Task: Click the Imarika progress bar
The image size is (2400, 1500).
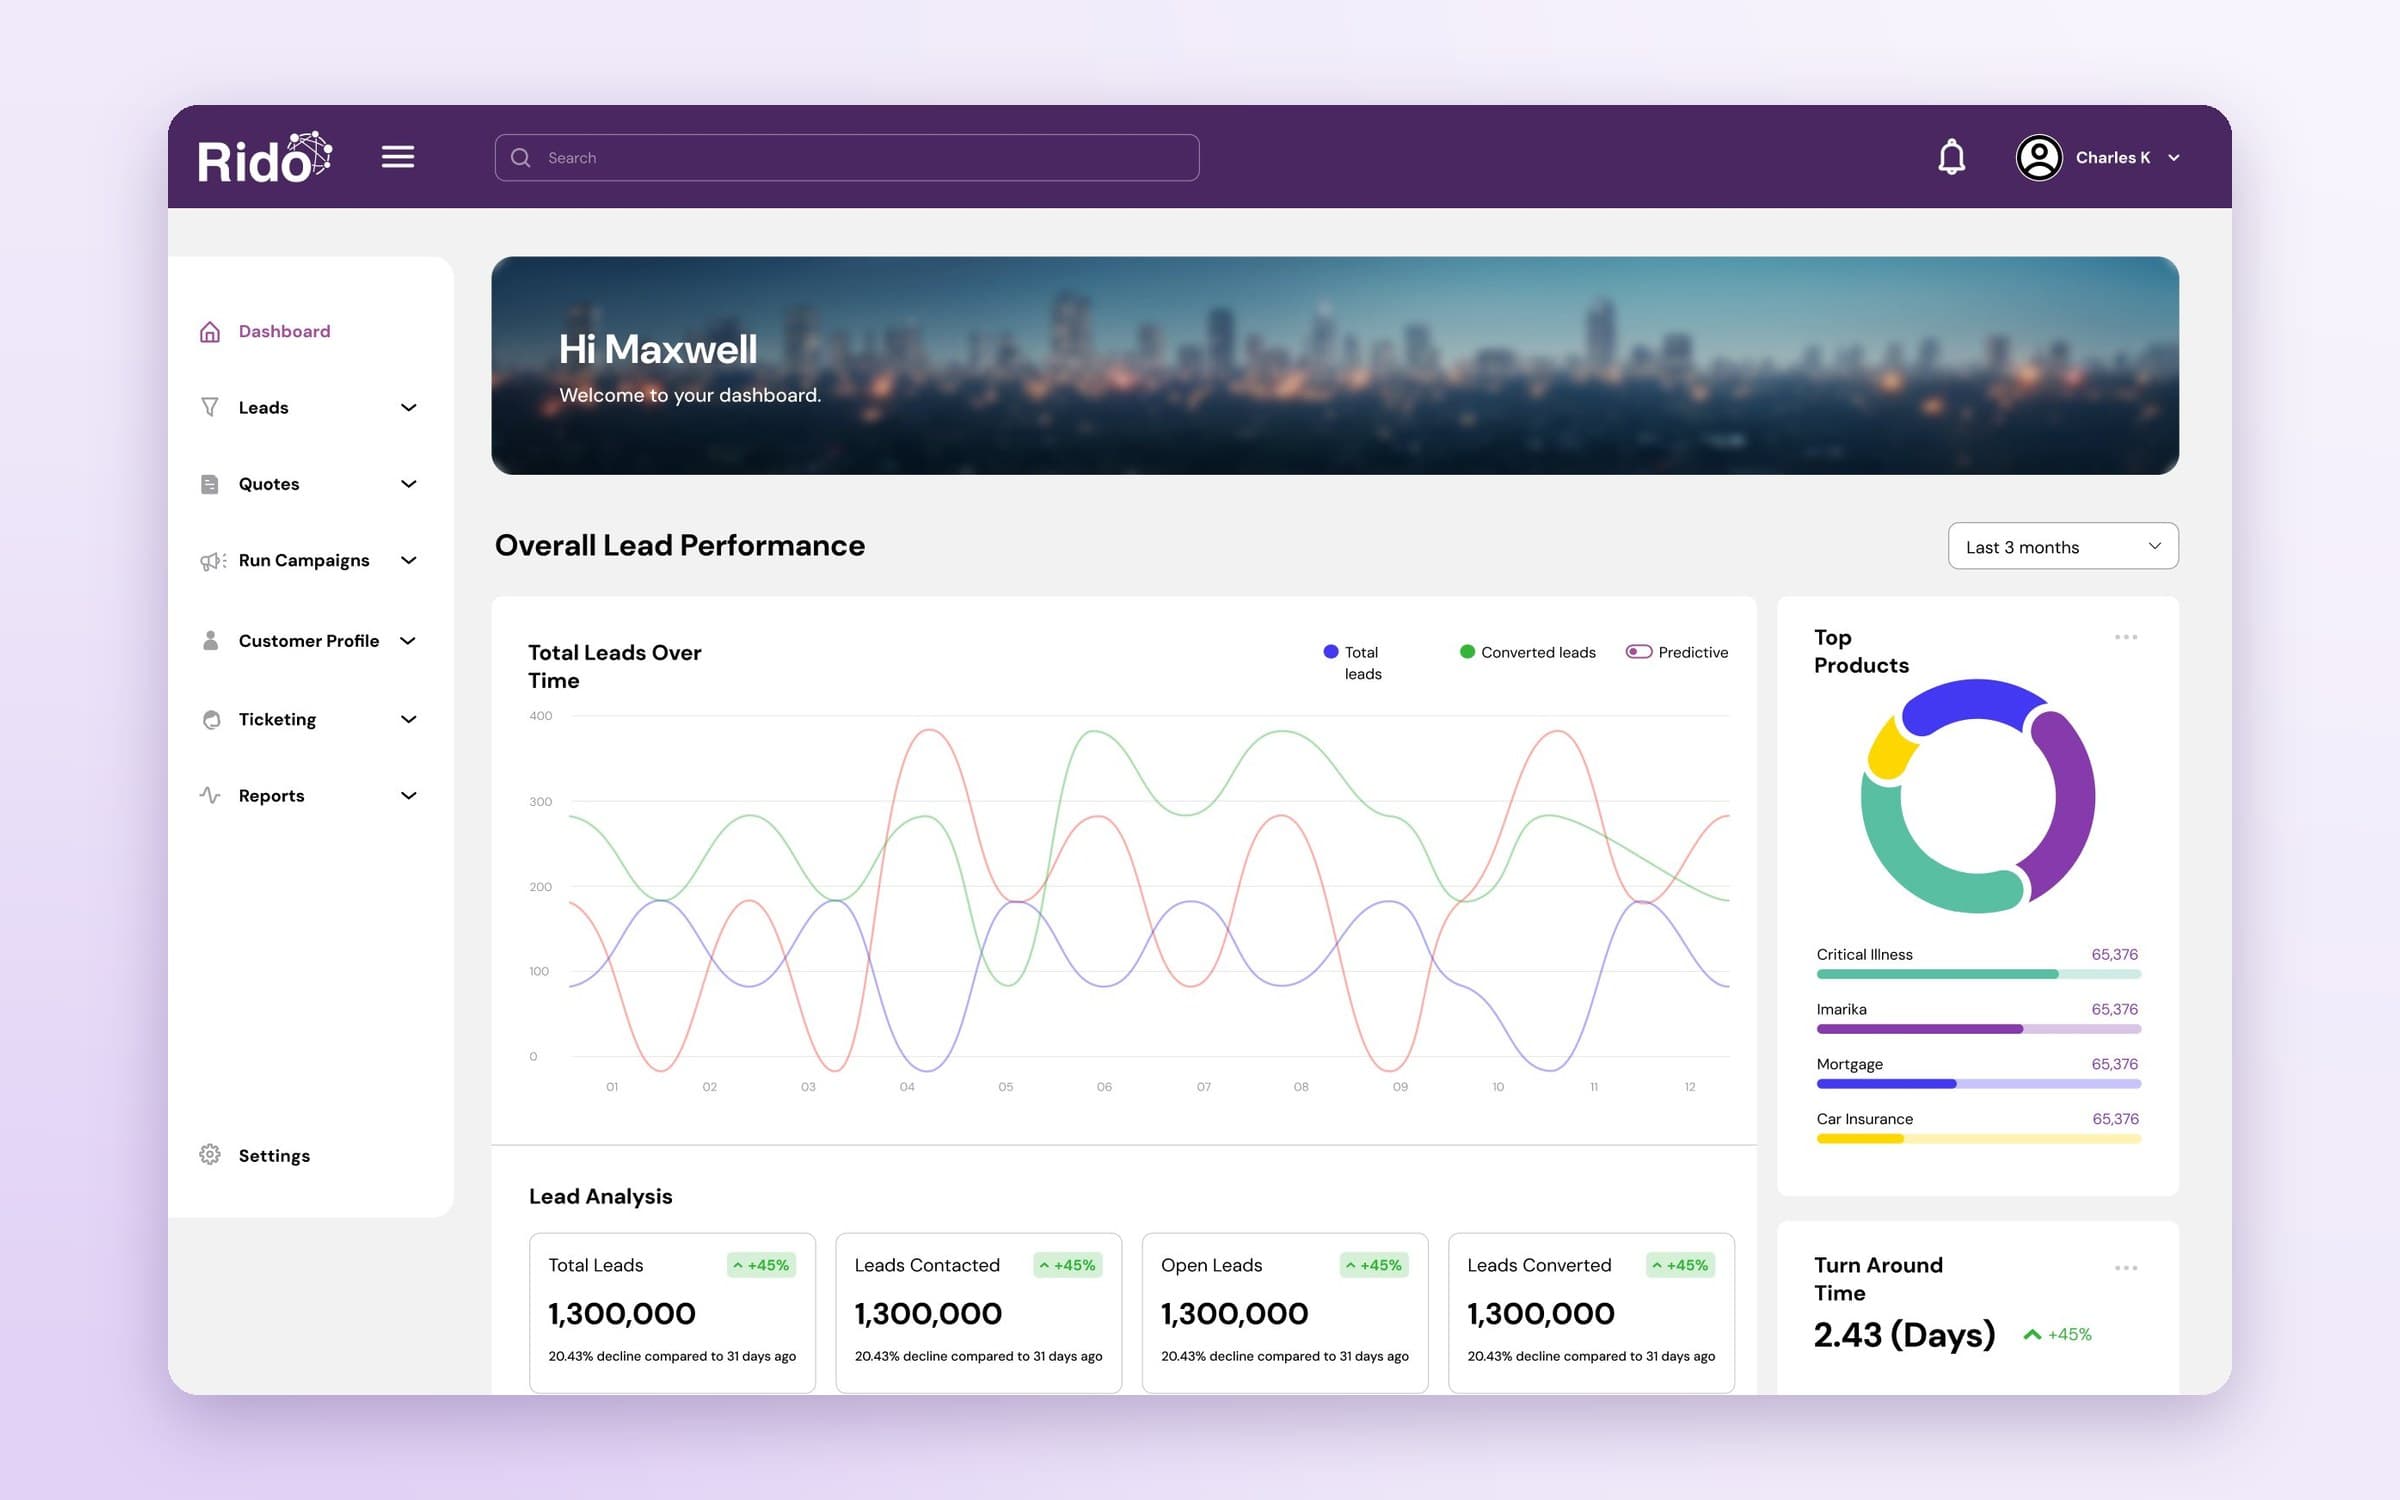Action: pos(1978,1029)
